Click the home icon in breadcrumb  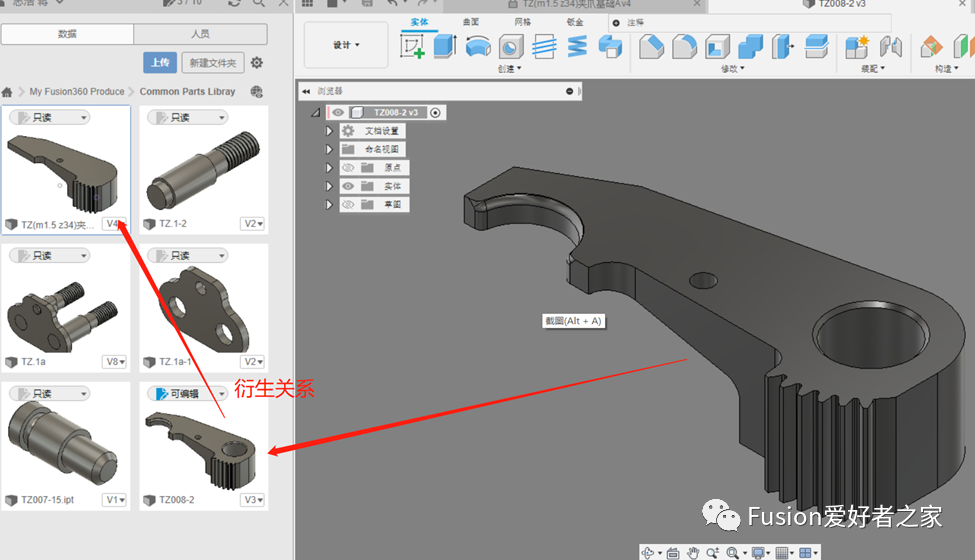pyautogui.click(x=8, y=92)
